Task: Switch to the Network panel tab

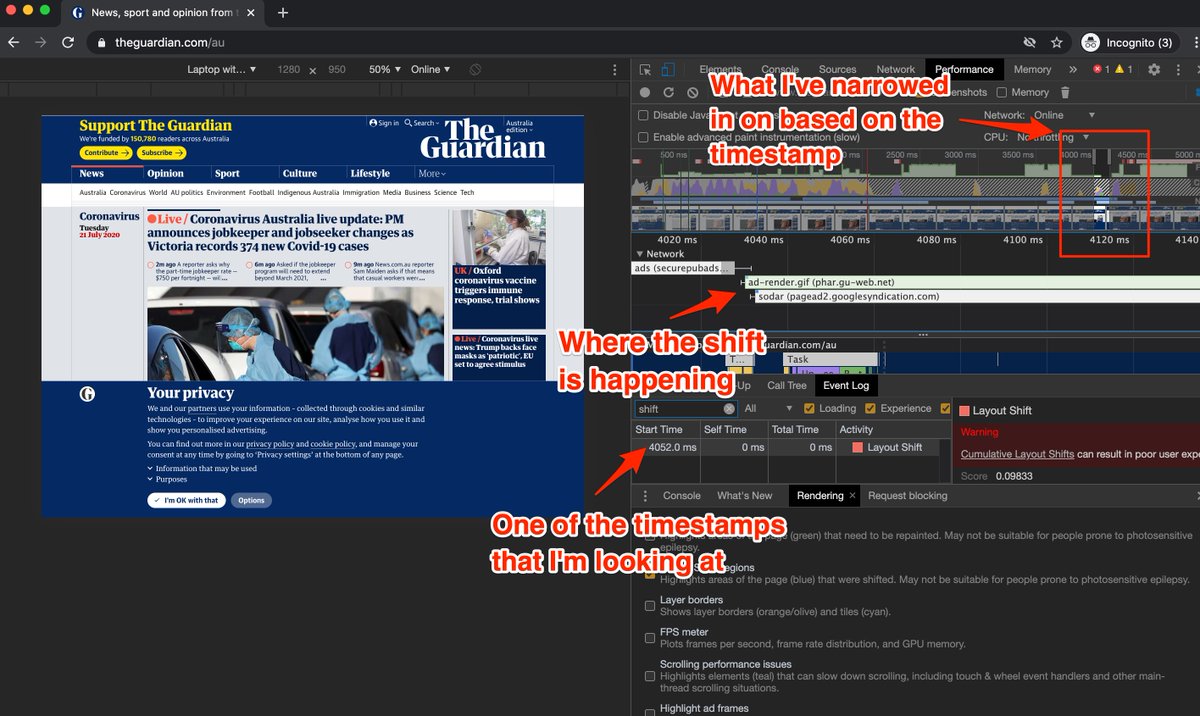Action: pyautogui.click(x=895, y=70)
